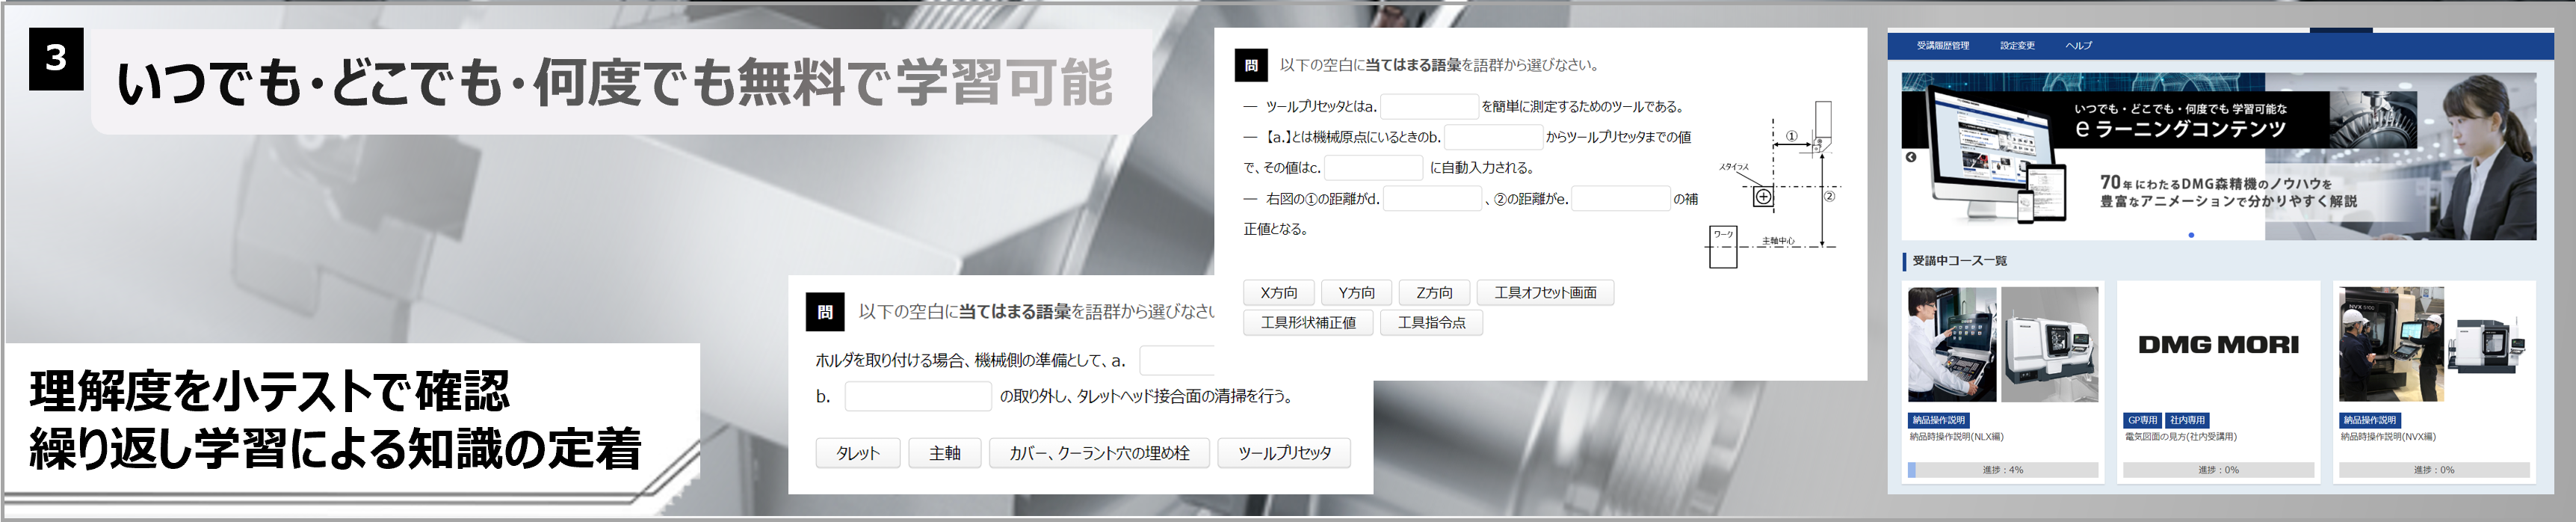Click blank d. for ①の距離
This screenshot has width=2576, height=522.
(1432, 198)
